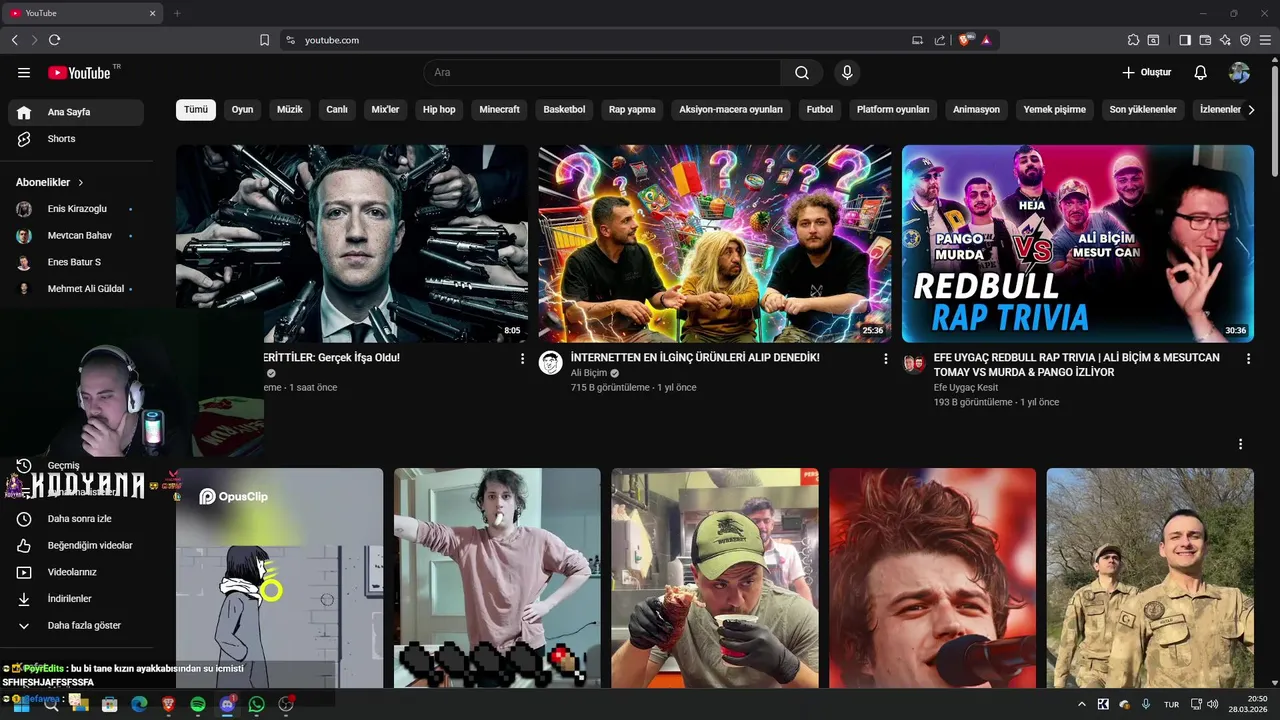1280x720 pixels.
Task: Select the Futbol filter chip
Action: (820, 110)
